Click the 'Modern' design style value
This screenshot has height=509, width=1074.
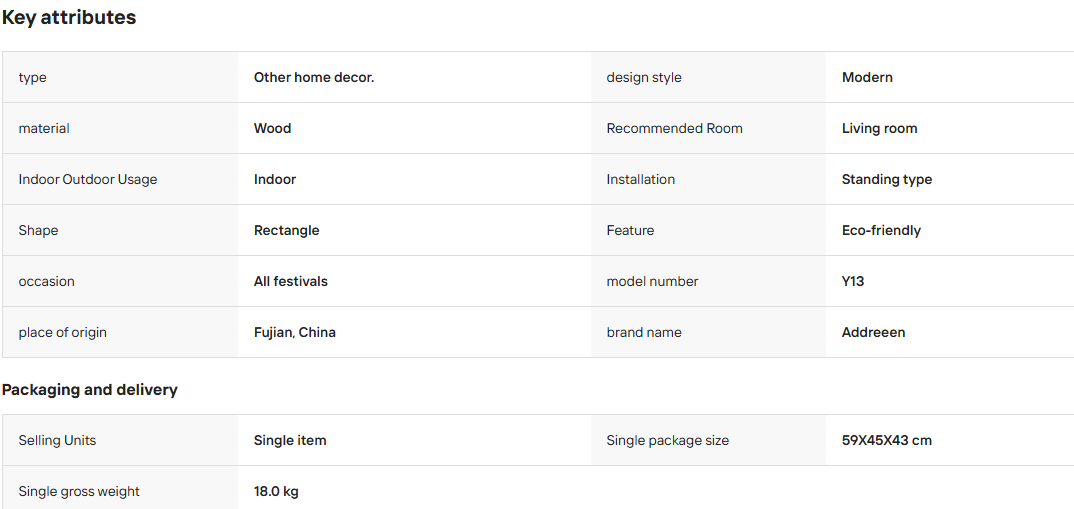click(x=867, y=77)
